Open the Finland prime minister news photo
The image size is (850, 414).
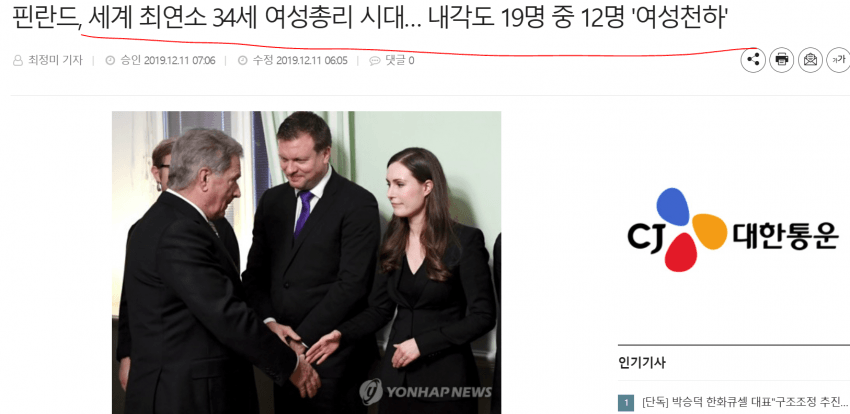[x=306, y=262]
